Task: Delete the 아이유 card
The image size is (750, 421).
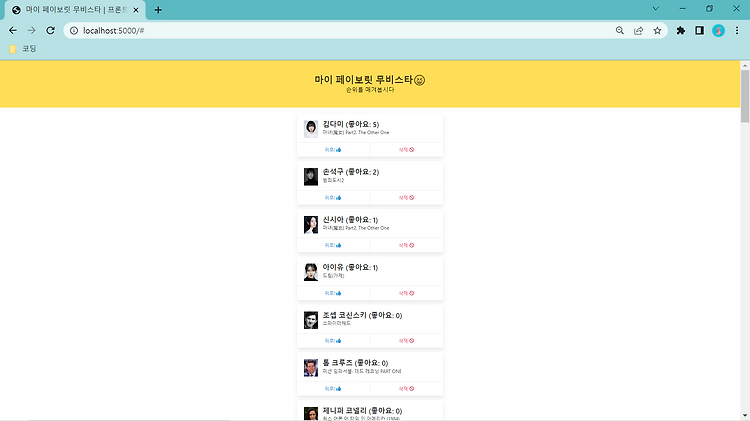Action: click(x=407, y=293)
